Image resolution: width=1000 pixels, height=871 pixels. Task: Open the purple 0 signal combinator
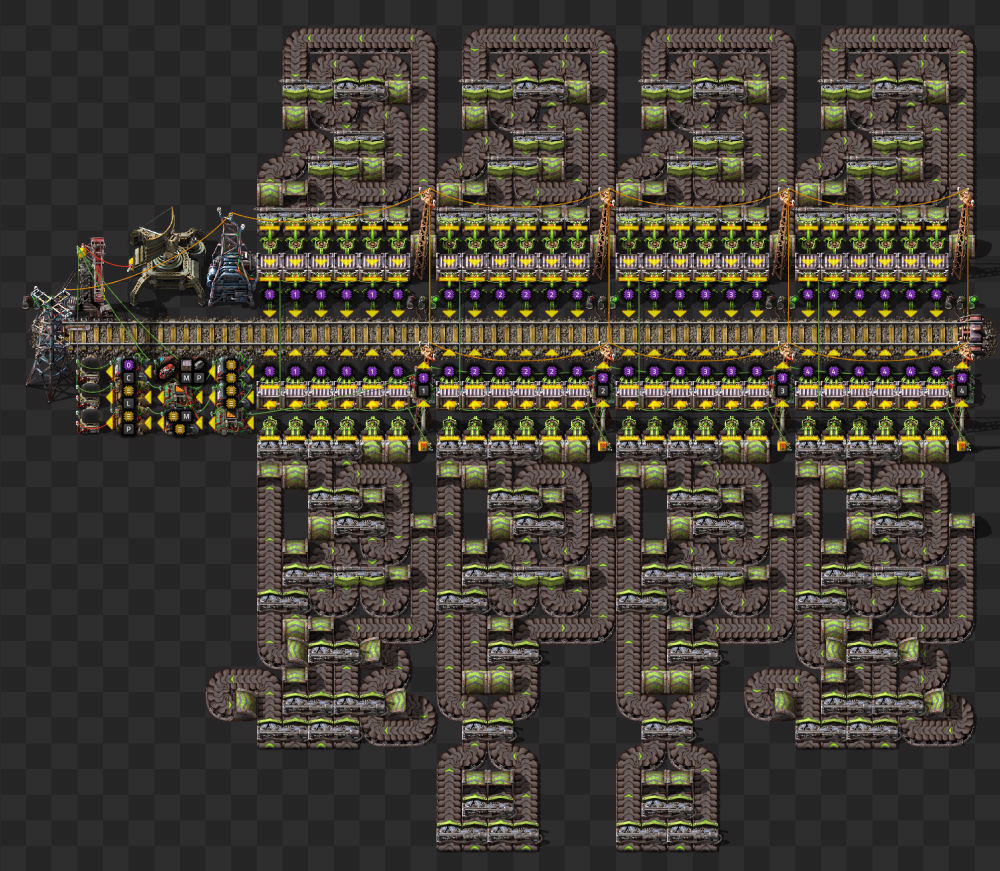[x=129, y=365]
